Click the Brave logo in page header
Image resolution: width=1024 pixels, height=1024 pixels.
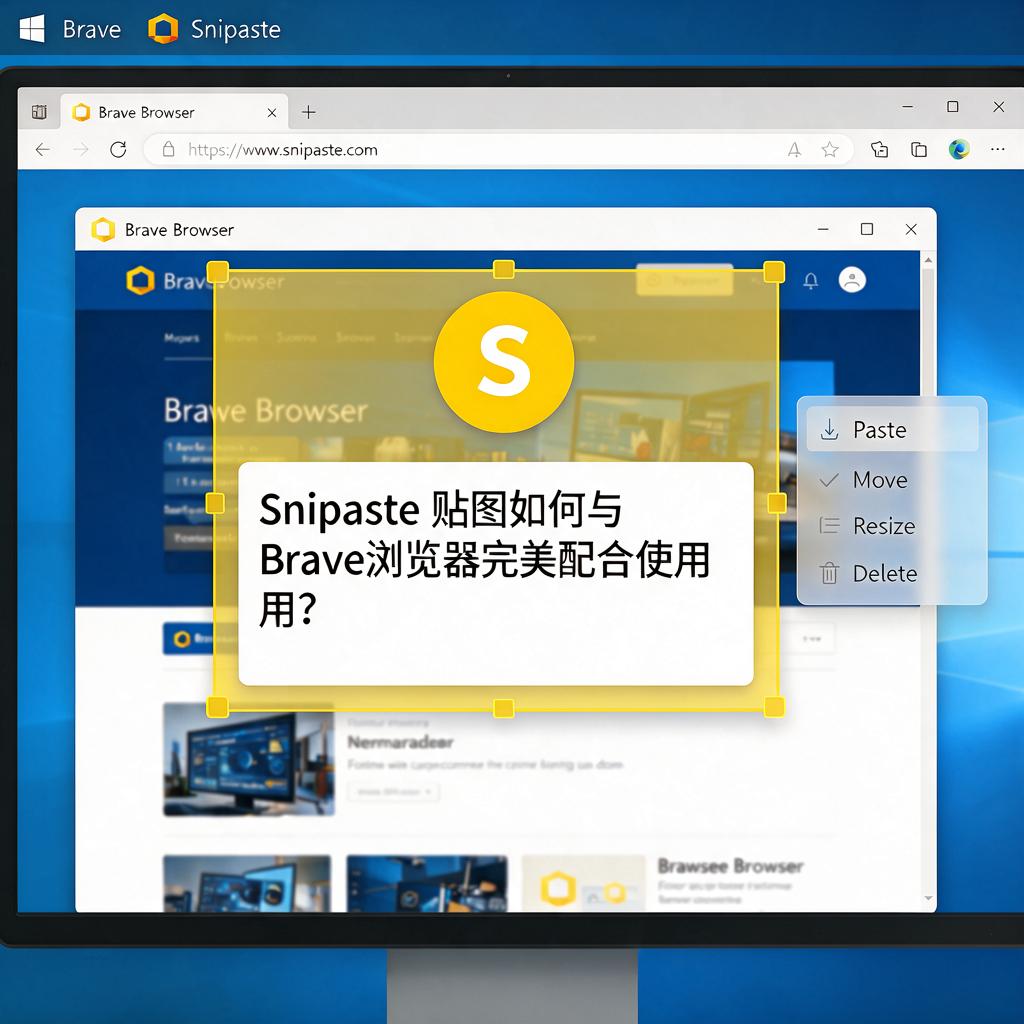click(140, 281)
